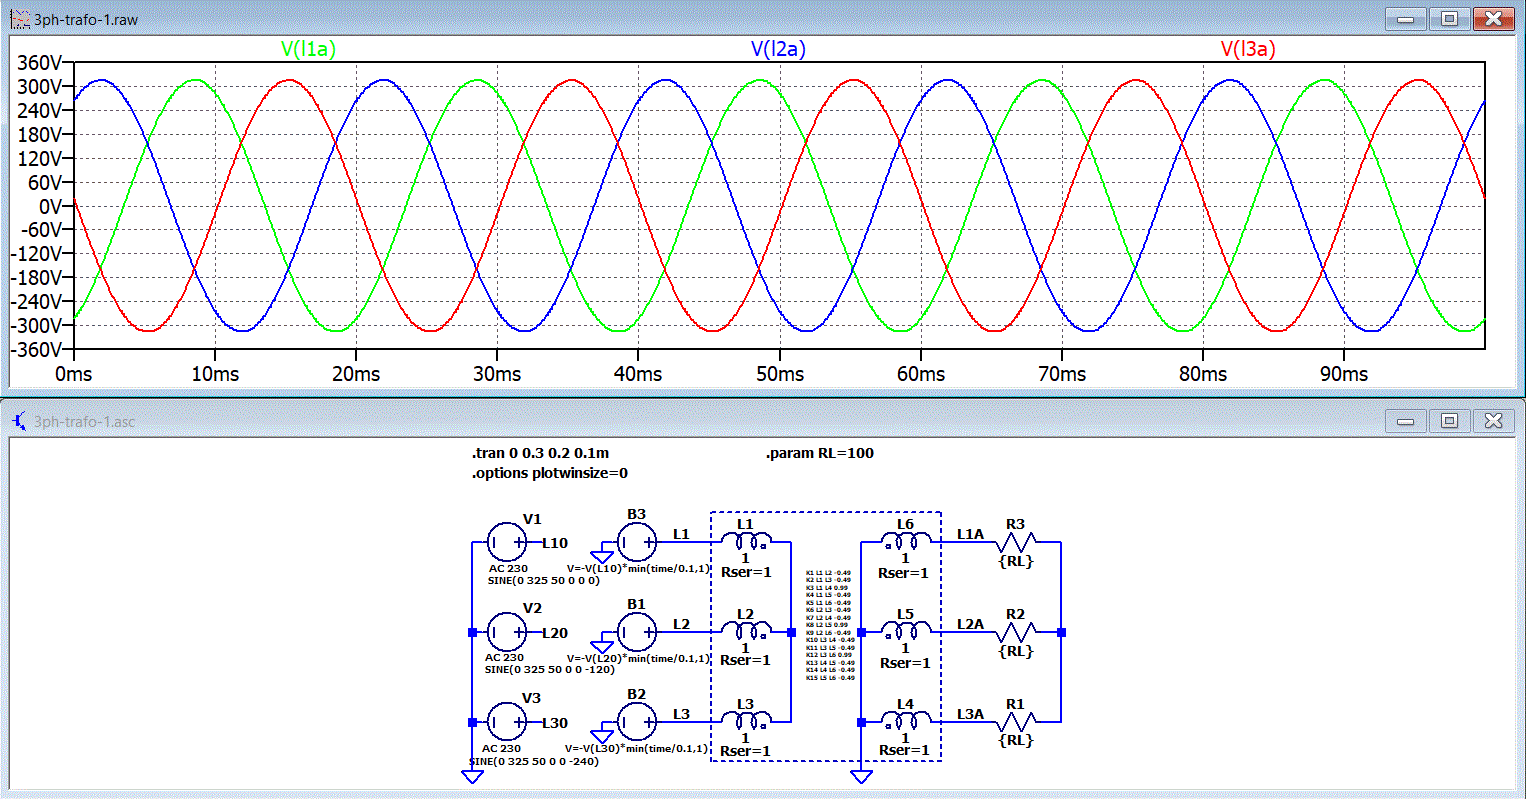Click the 3ph-trafo-1.asc window title
This screenshot has height=799, width=1526.
tap(84, 422)
